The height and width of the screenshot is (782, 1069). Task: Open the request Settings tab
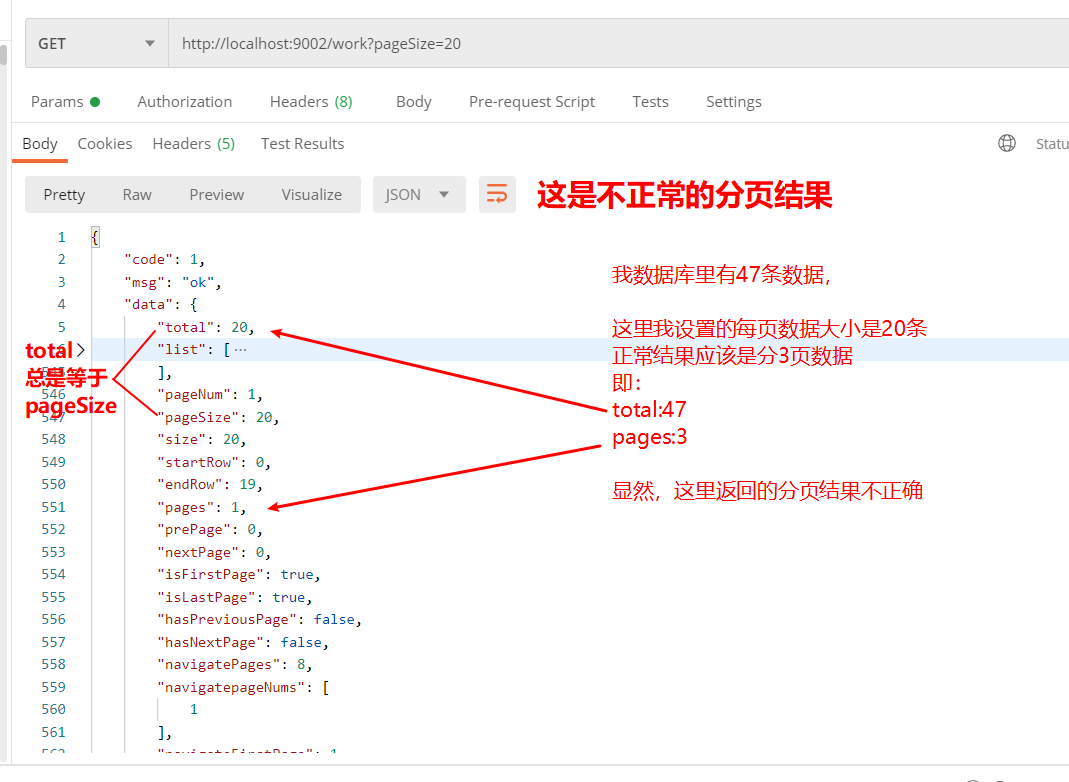click(x=733, y=101)
